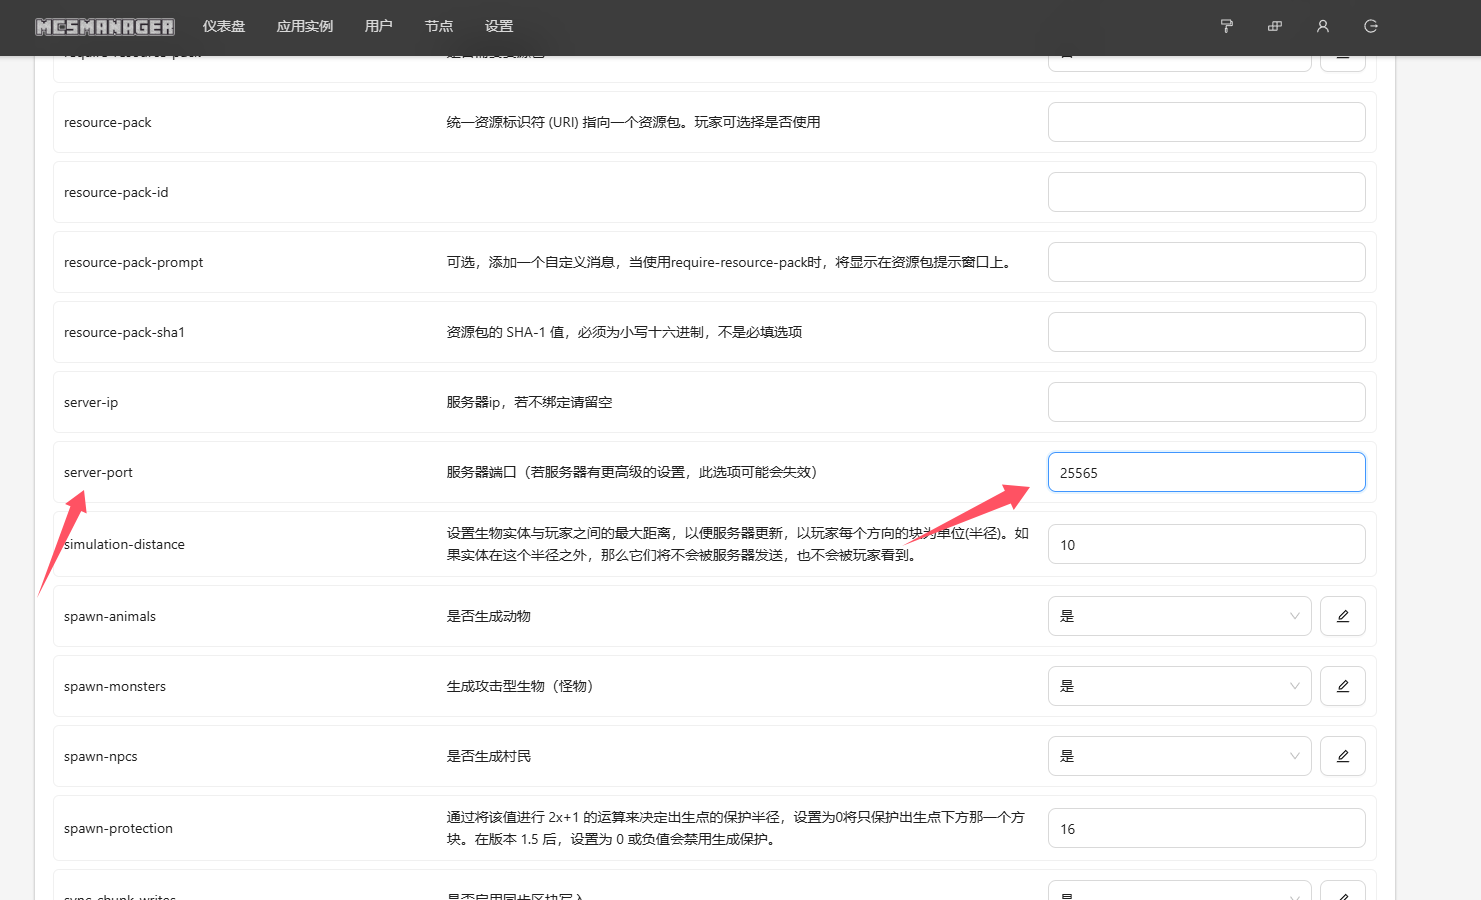Go to 应用实例 instances menu
The height and width of the screenshot is (900, 1481).
tap(305, 26)
